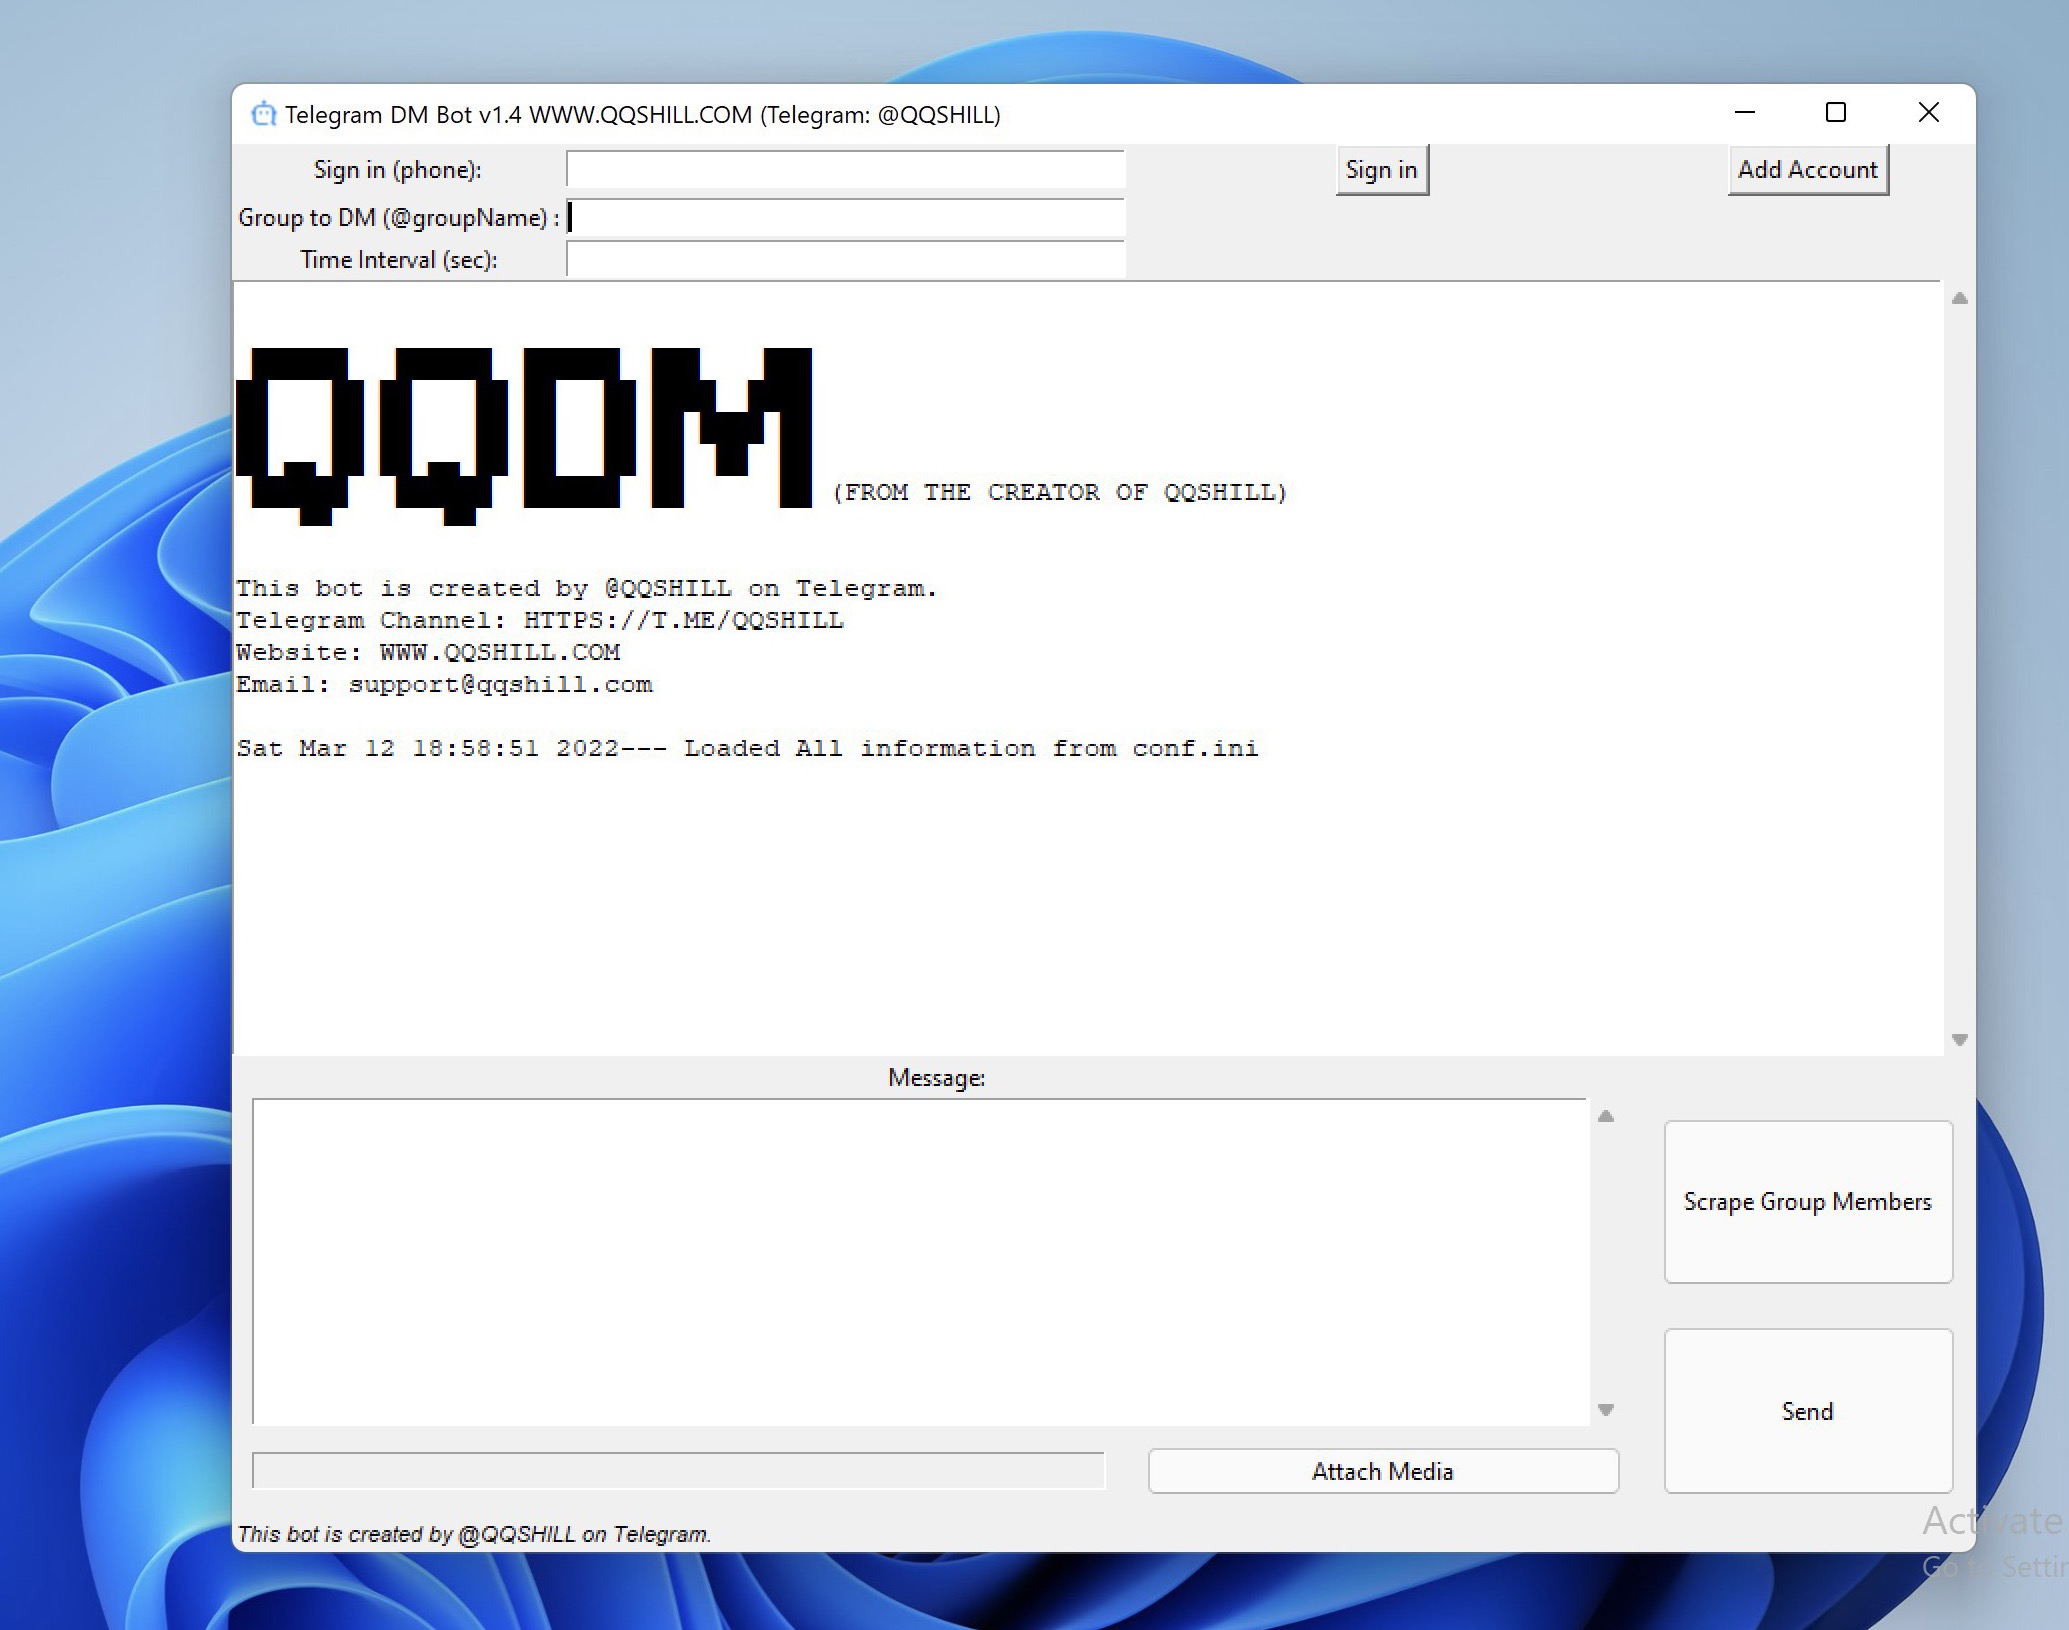Click the Add Account button
This screenshot has height=1630, width=2069.
[1808, 170]
